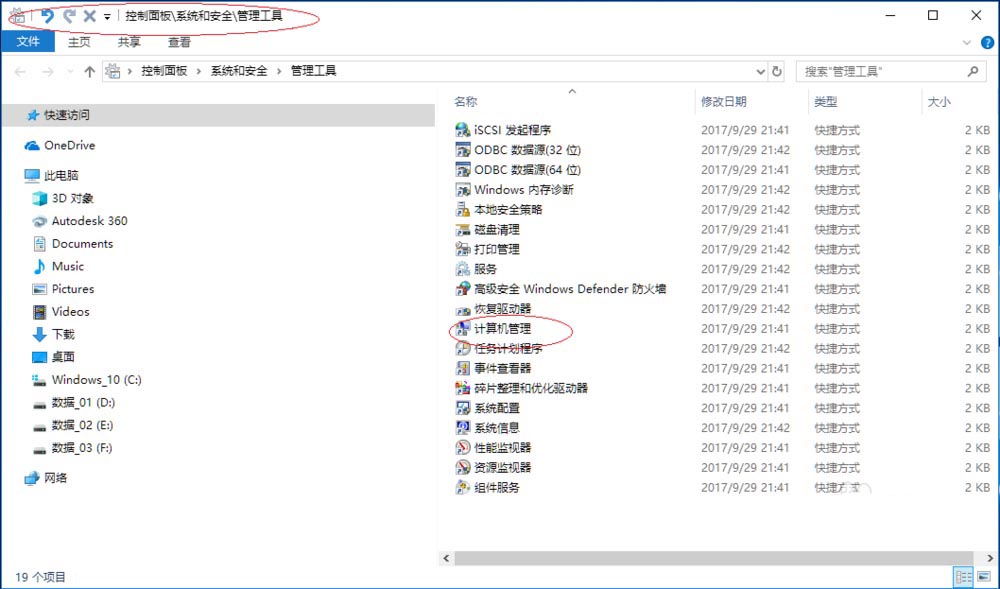
Task: Open recent locations dropdown arrow
Action: (x=70, y=71)
